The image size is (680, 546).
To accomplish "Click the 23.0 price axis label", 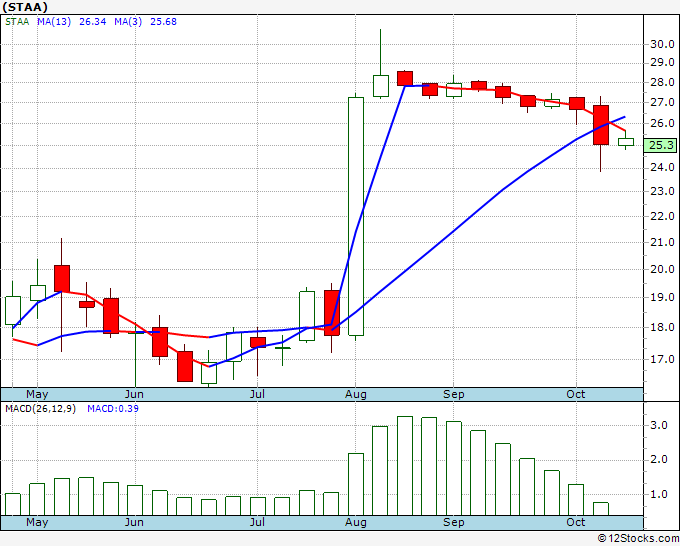I will click(662, 191).
